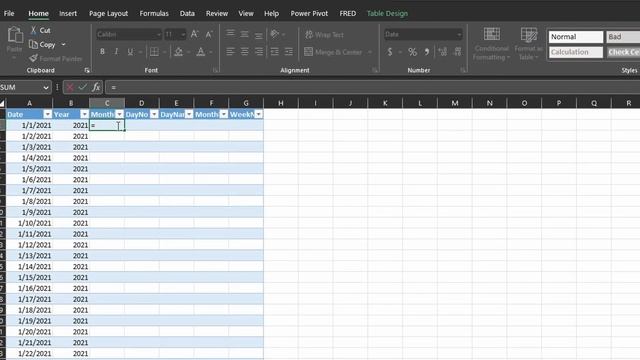Apply percent style icon
The image size is (640, 360).
[x=413, y=52]
